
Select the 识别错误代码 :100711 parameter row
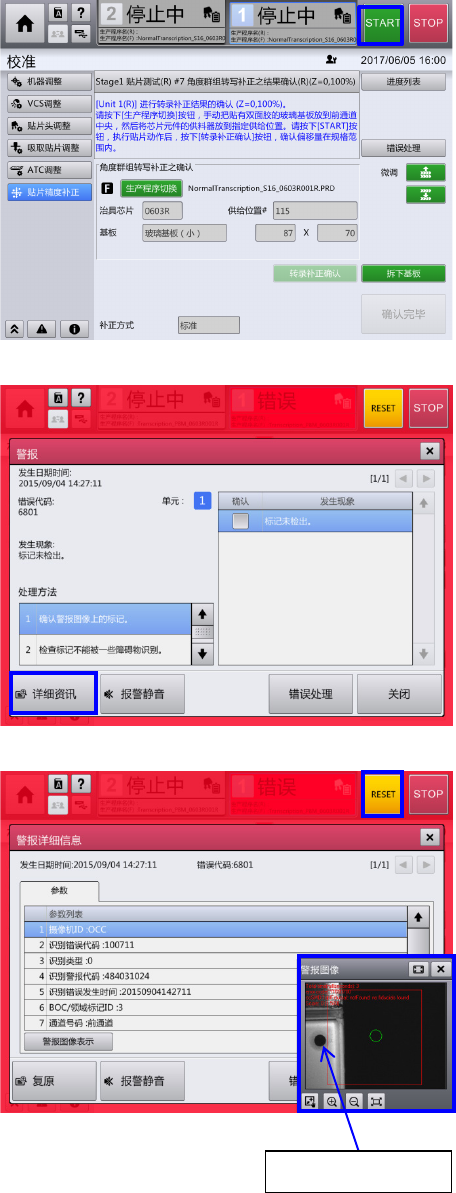click(216, 944)
